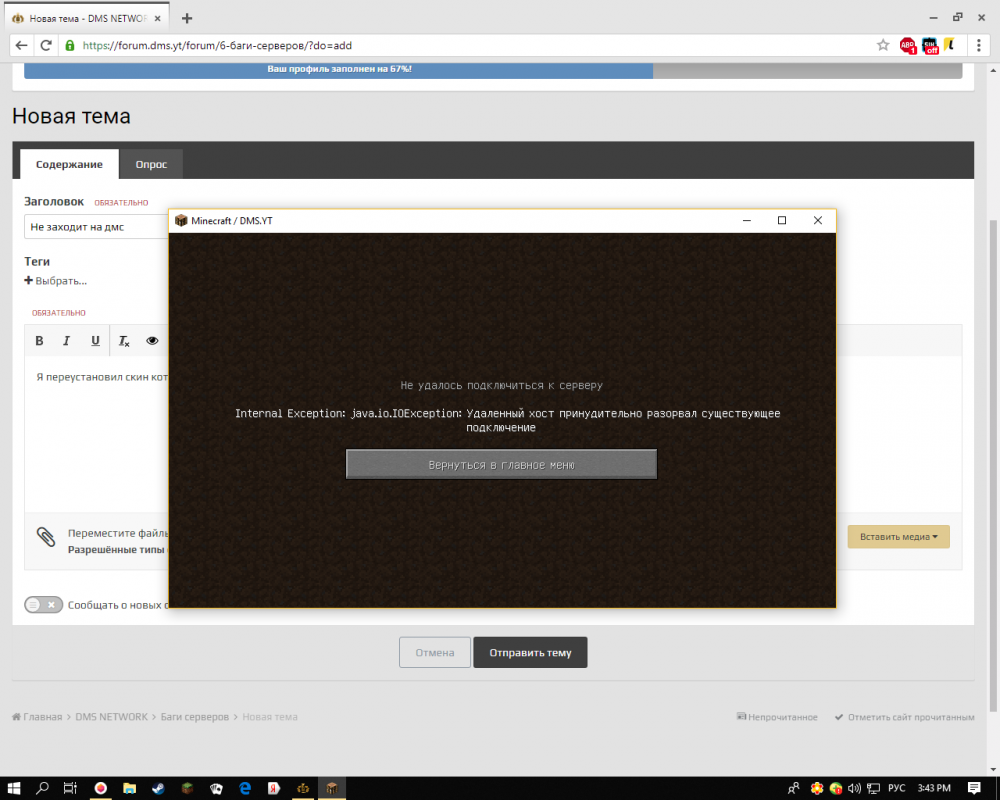This screenshot has height=800, width=1000.
Task: Click the paperclip attachment icon
Action: pyautogui.click(x=46, y=537)
